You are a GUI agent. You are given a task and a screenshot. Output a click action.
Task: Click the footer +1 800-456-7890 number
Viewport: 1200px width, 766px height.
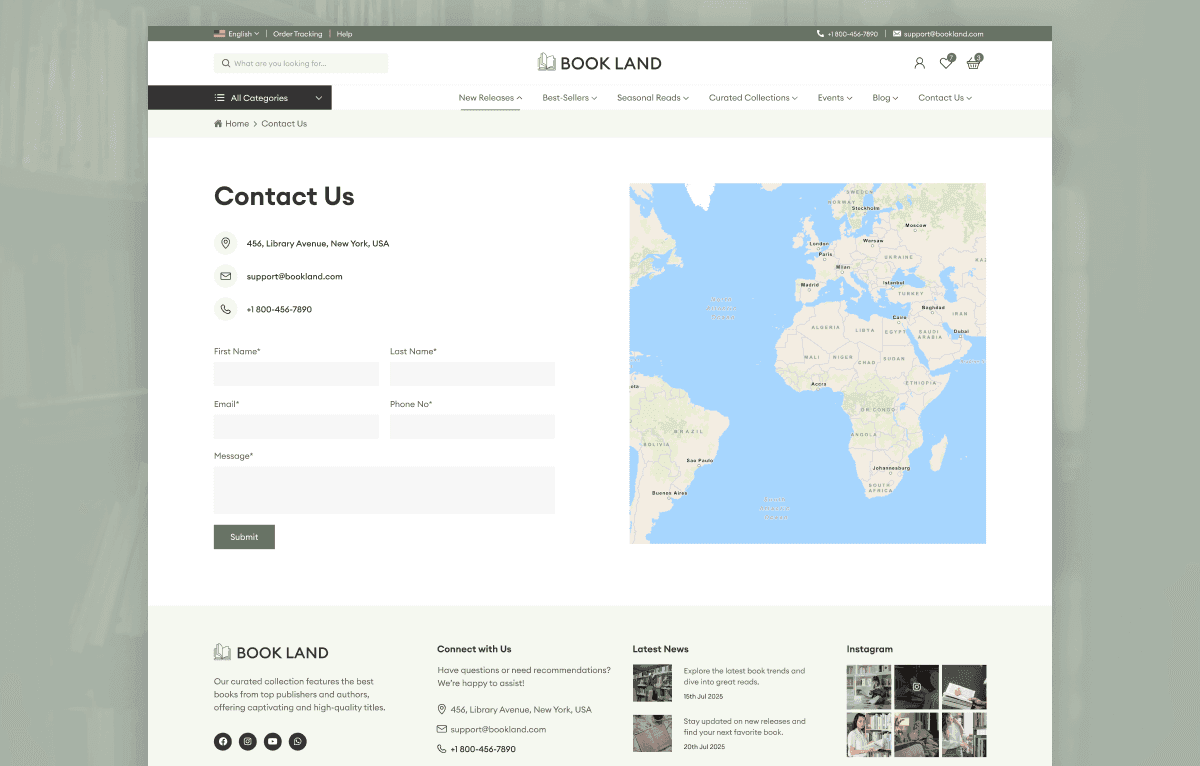click(483, 749)
